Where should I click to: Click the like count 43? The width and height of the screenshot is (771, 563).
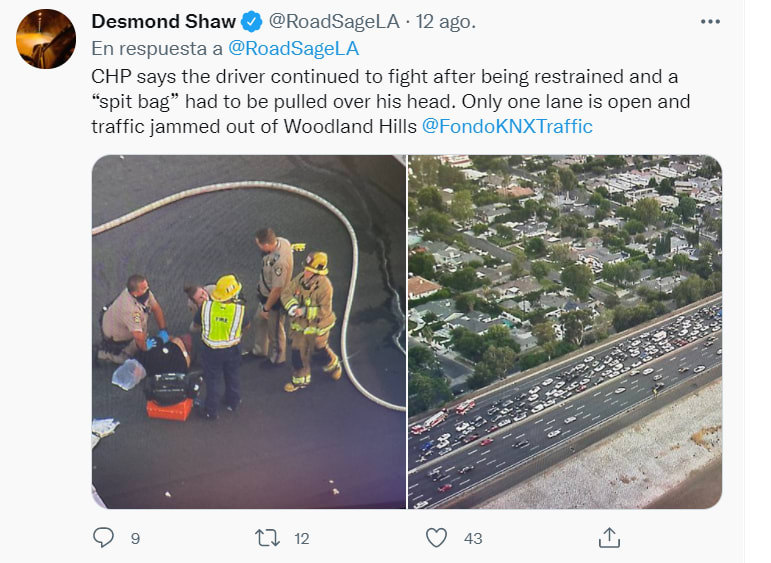click(473, 539)
